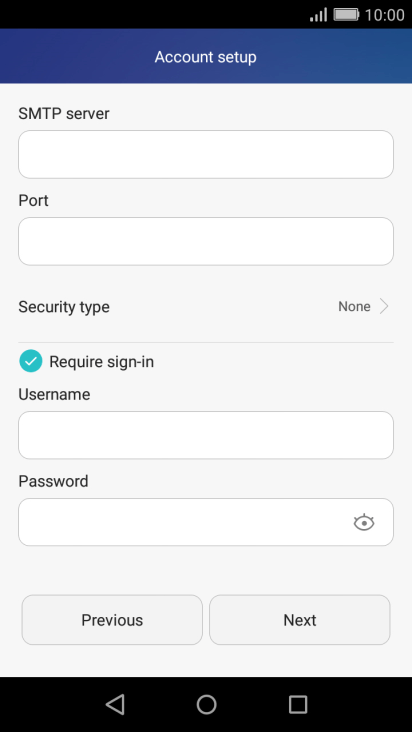The height and width of the screenshot is (732, 412).
Task: Go to the Next setup step
Action: click(300, 620)
